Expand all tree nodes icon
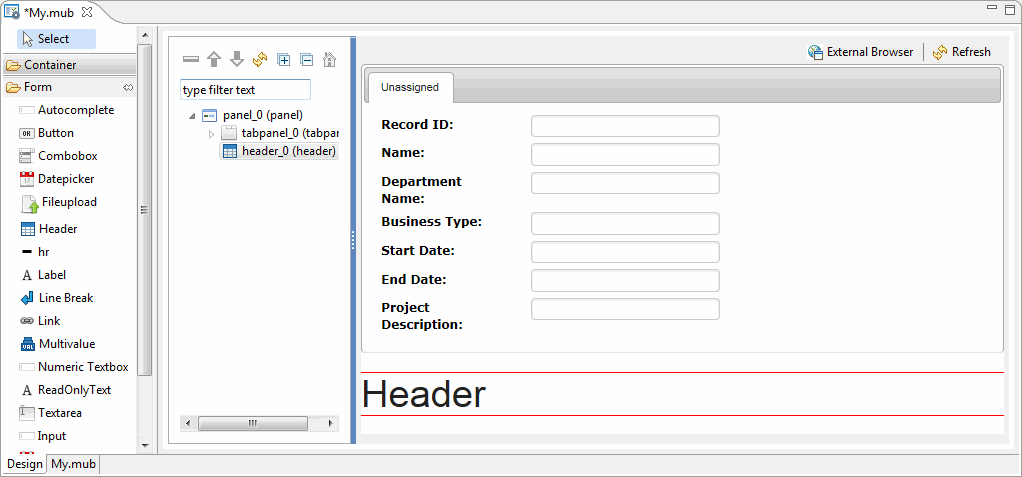The height and width of the screenshot is (477, 1022). click(x=284, y=59)
